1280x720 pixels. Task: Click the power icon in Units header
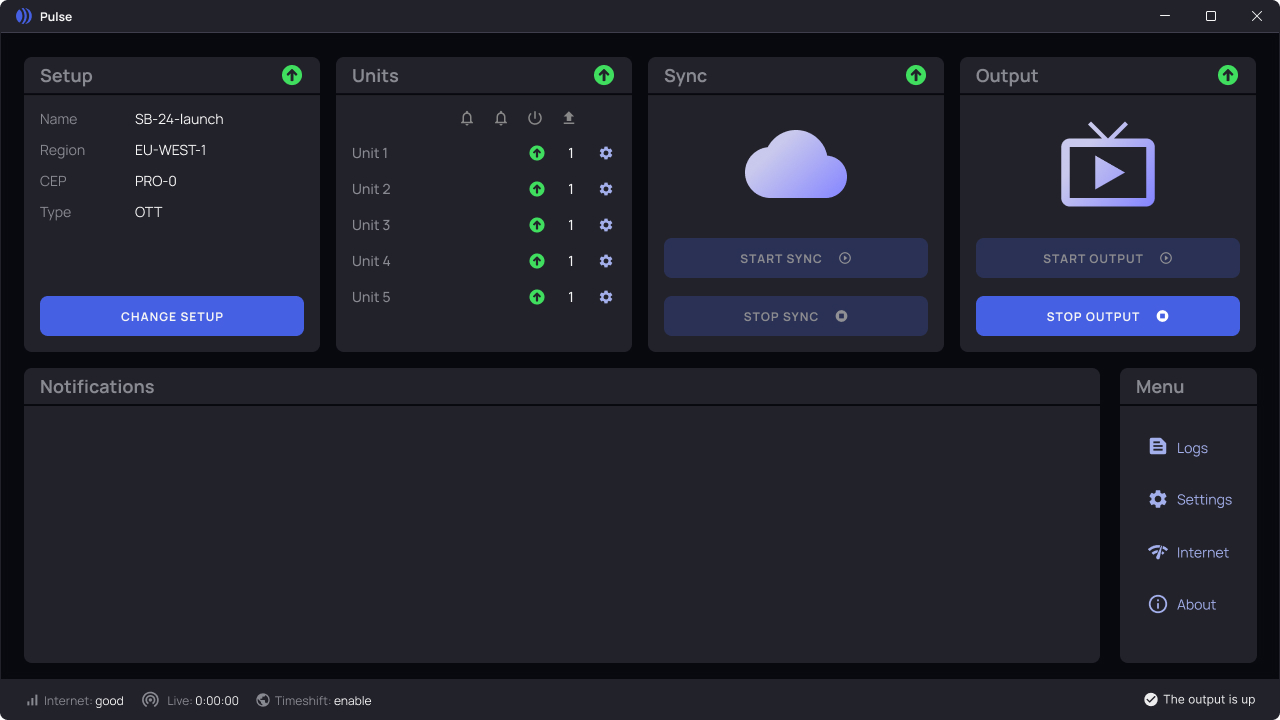(535, 118)
